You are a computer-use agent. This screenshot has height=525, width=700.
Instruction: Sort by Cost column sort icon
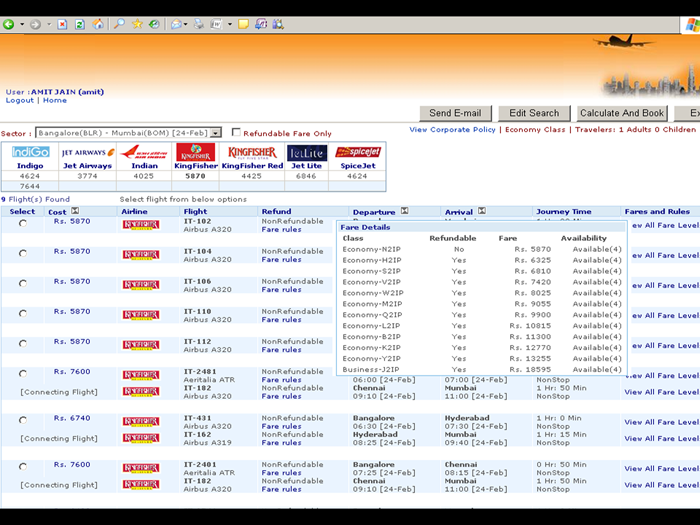[75, 211]
